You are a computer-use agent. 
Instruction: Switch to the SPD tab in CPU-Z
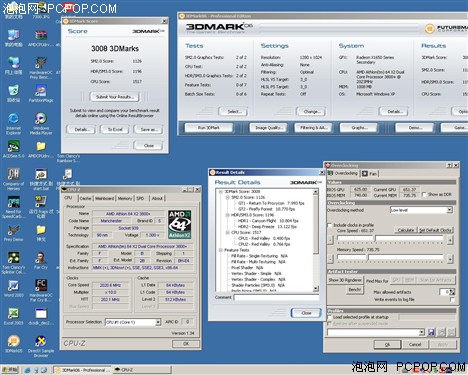pos(140,198)
